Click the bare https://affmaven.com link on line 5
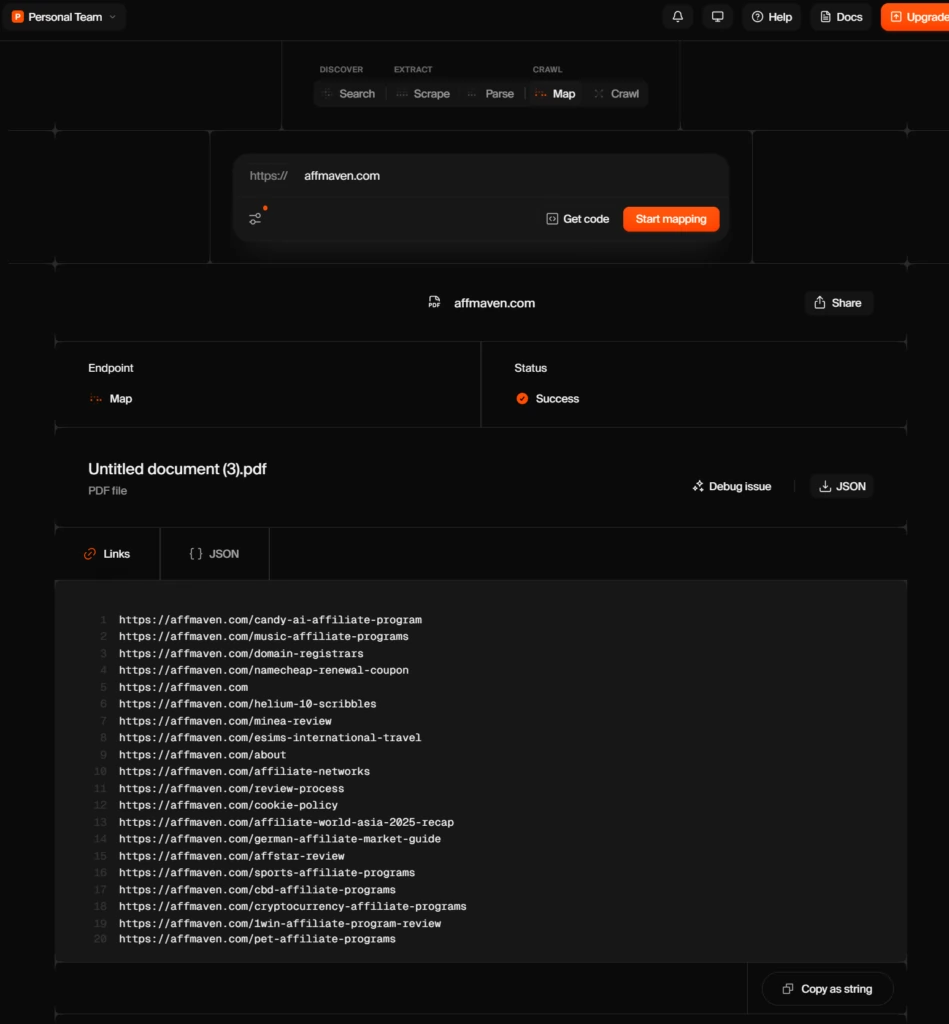Image resolution: width=949 pixels, height=1024 pixels. coord(184,687)
